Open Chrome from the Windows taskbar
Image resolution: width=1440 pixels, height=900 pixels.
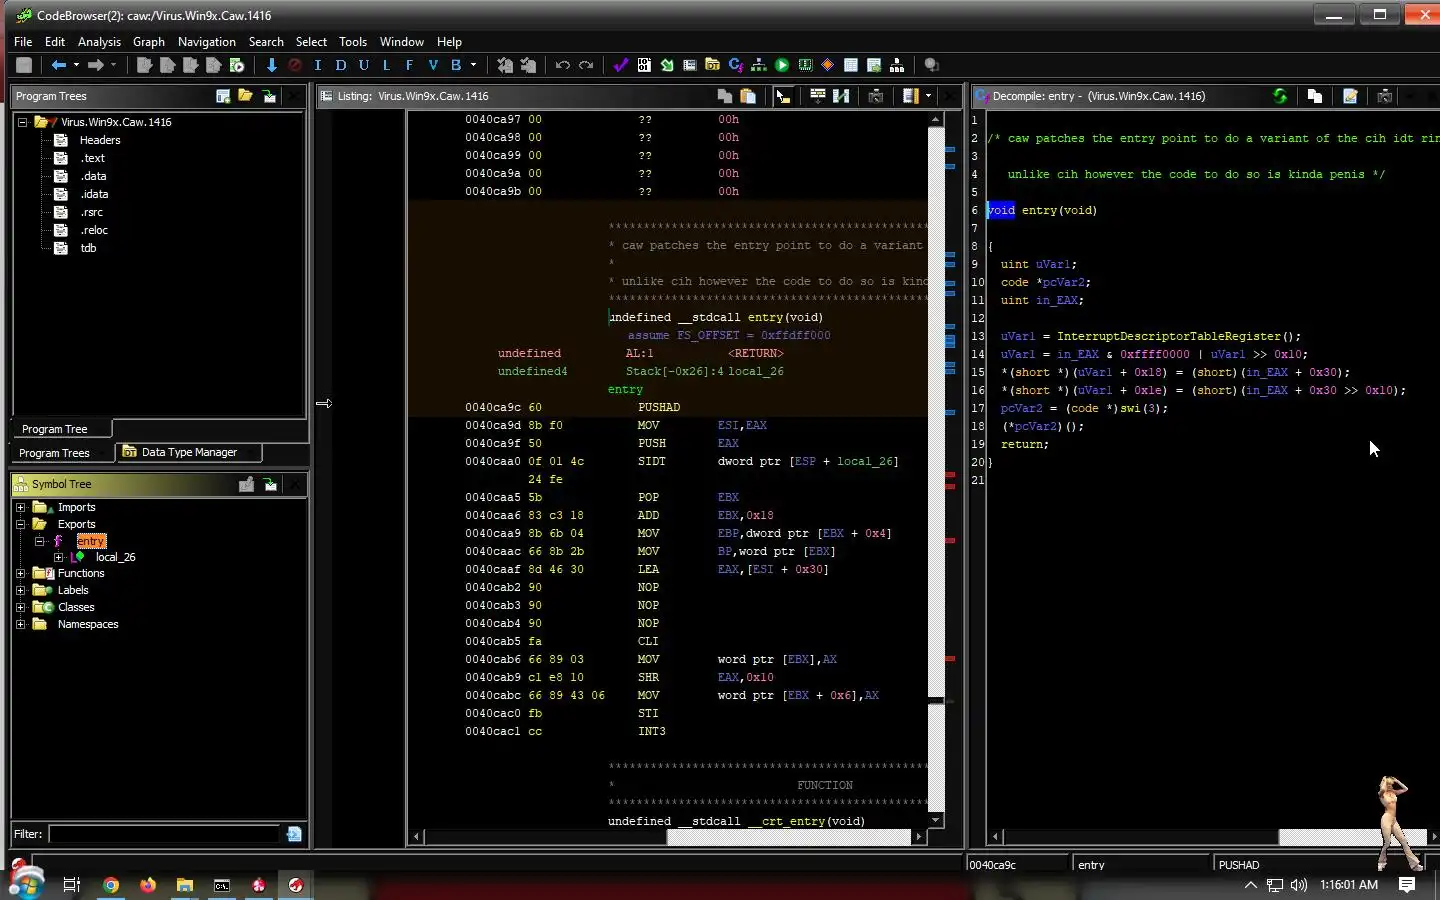[111, 885]
